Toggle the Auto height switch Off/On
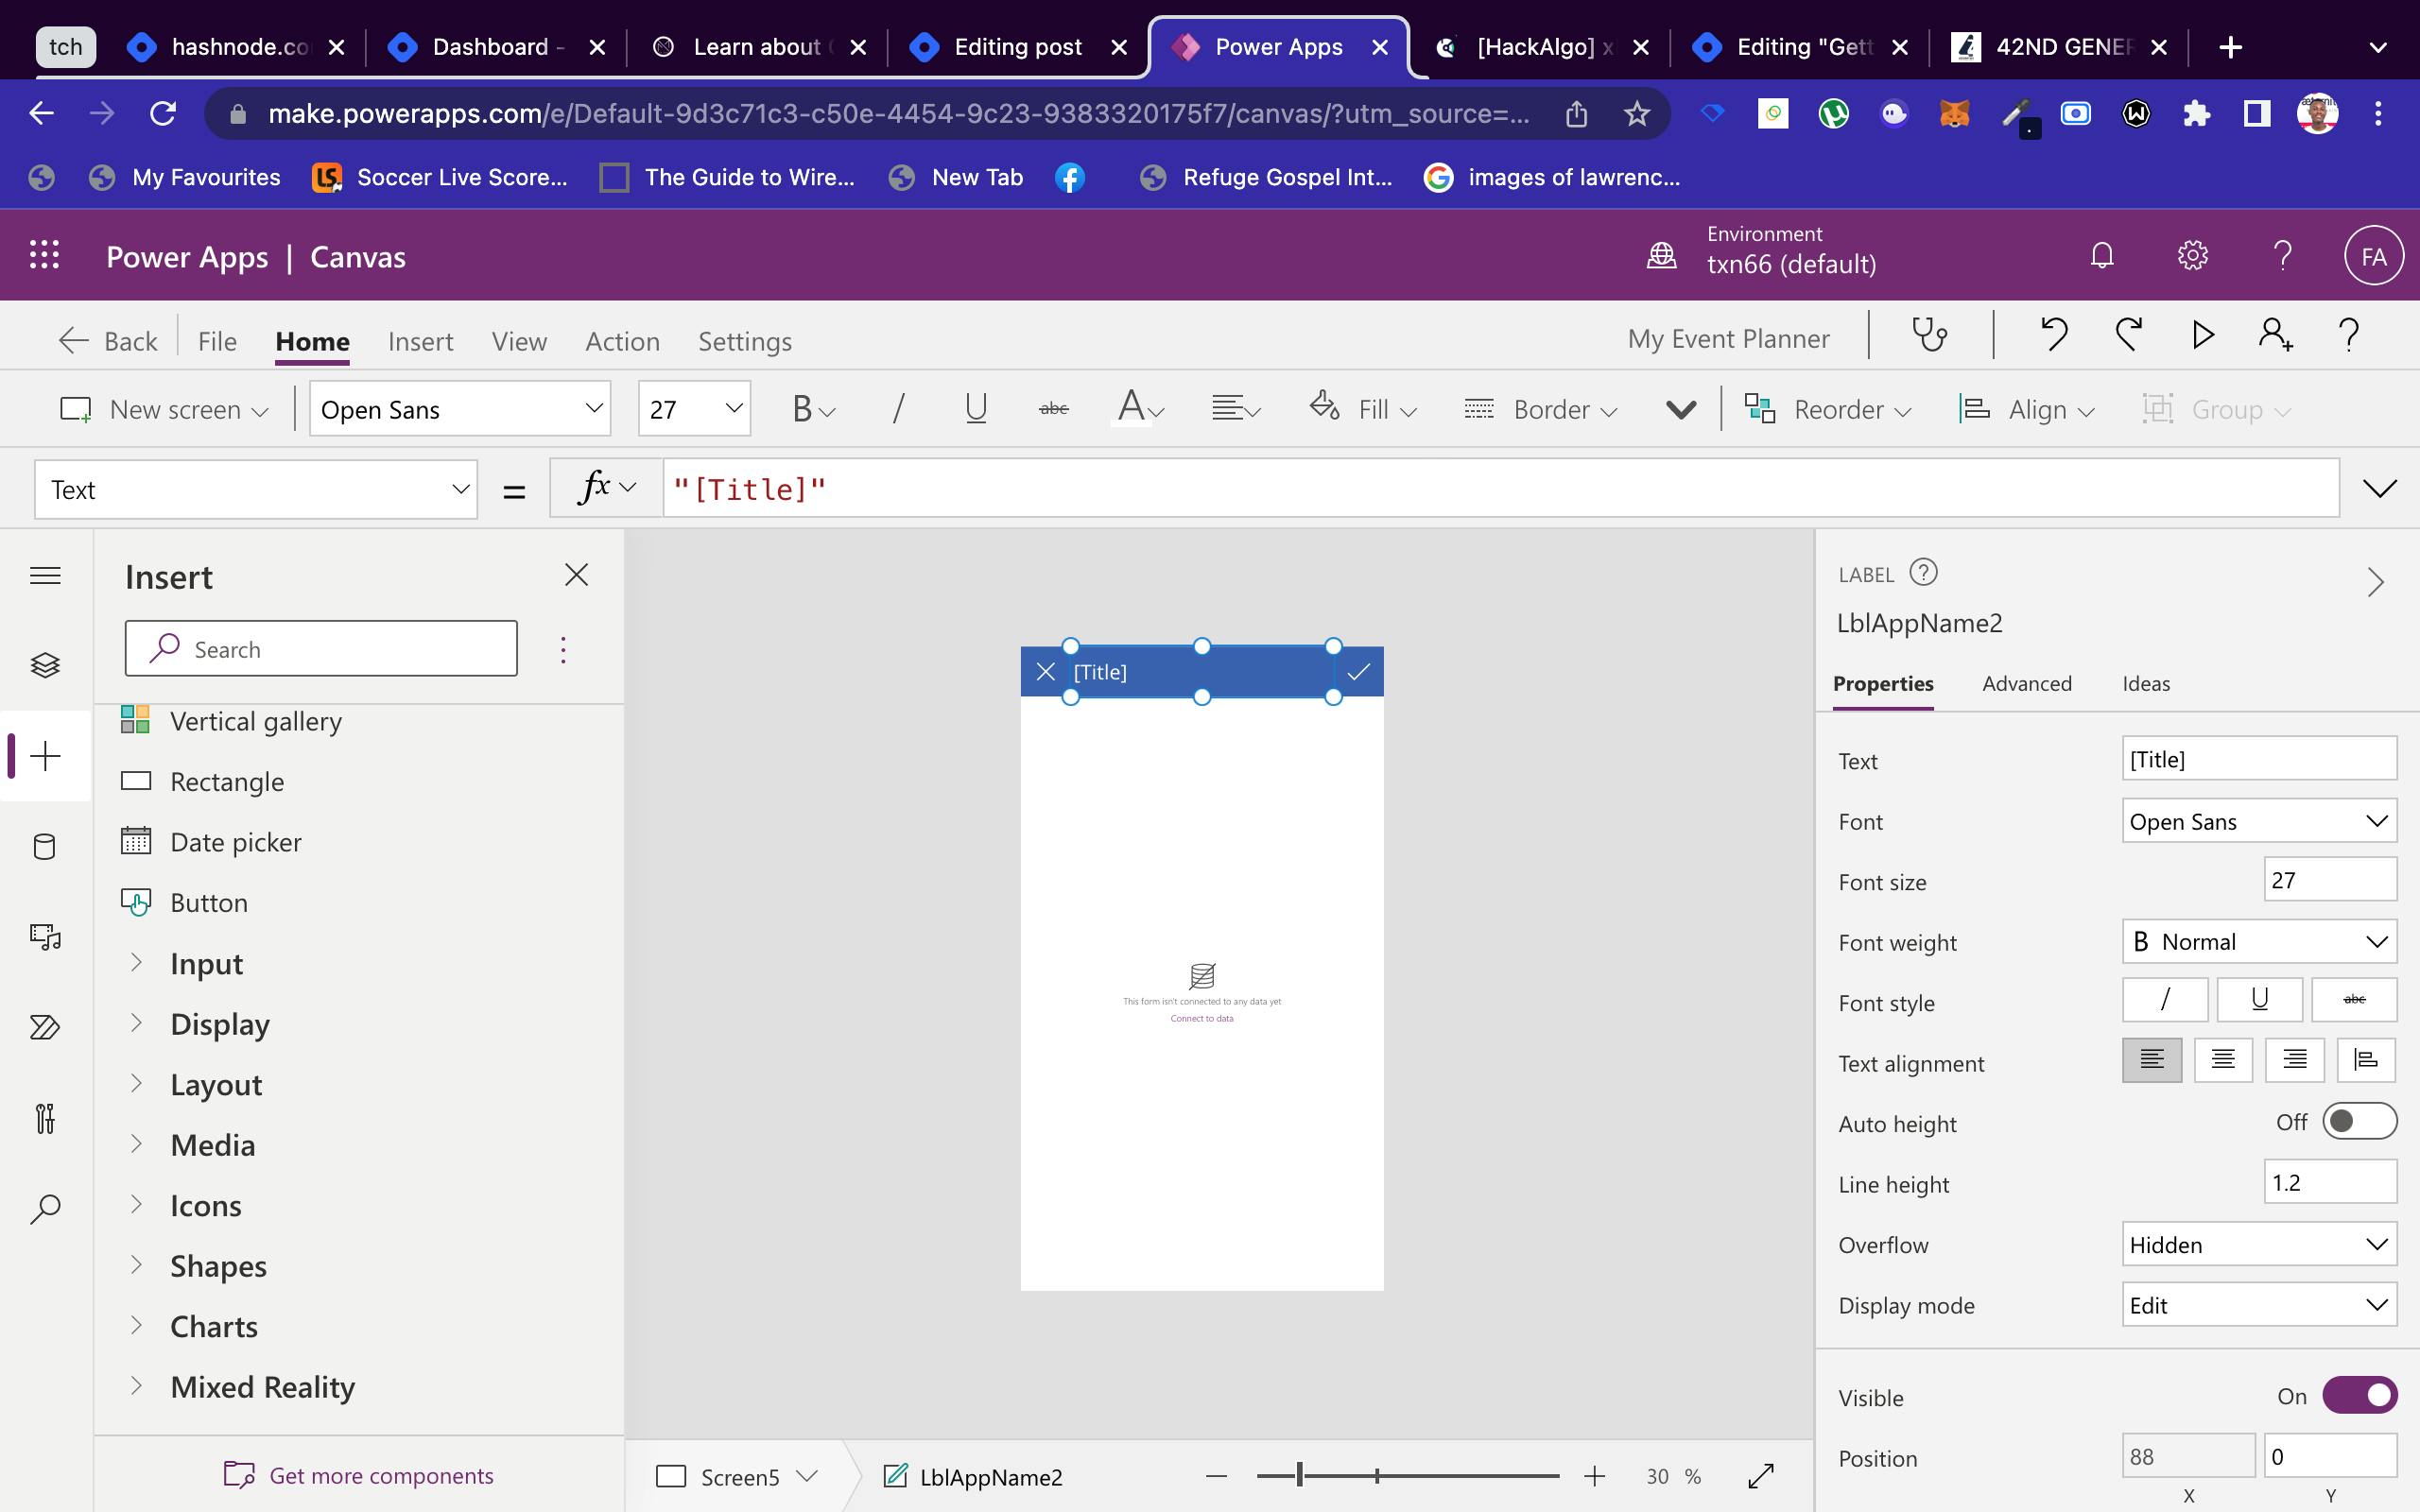 coord(2359,1122)
